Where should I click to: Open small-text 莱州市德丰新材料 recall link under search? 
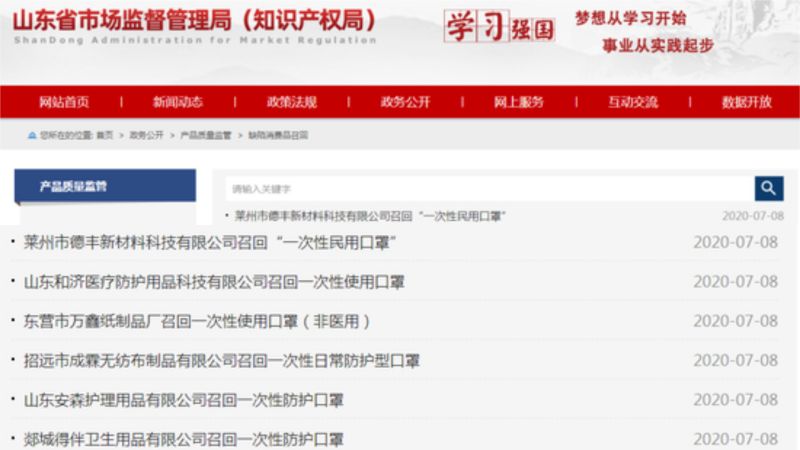coord(370,216)
